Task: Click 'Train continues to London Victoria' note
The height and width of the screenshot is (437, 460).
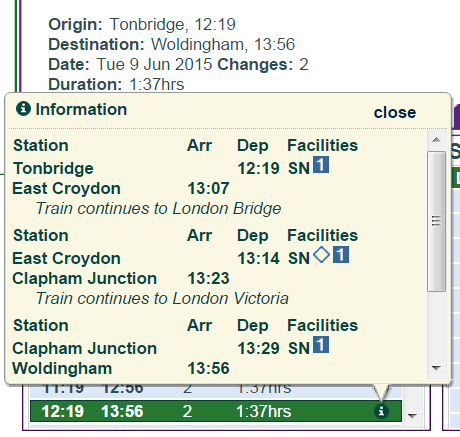Action: click(x=162, y=298)
